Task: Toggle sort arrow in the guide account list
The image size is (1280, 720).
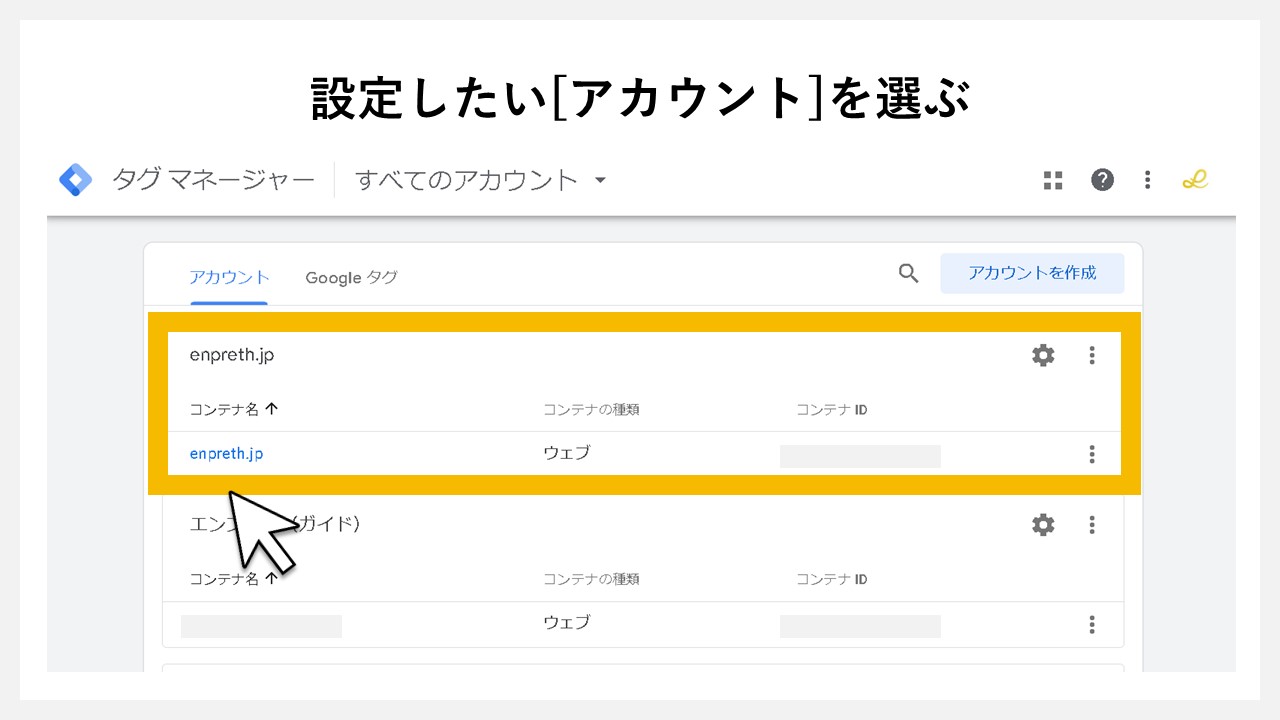Action: [x=270, y=578]
